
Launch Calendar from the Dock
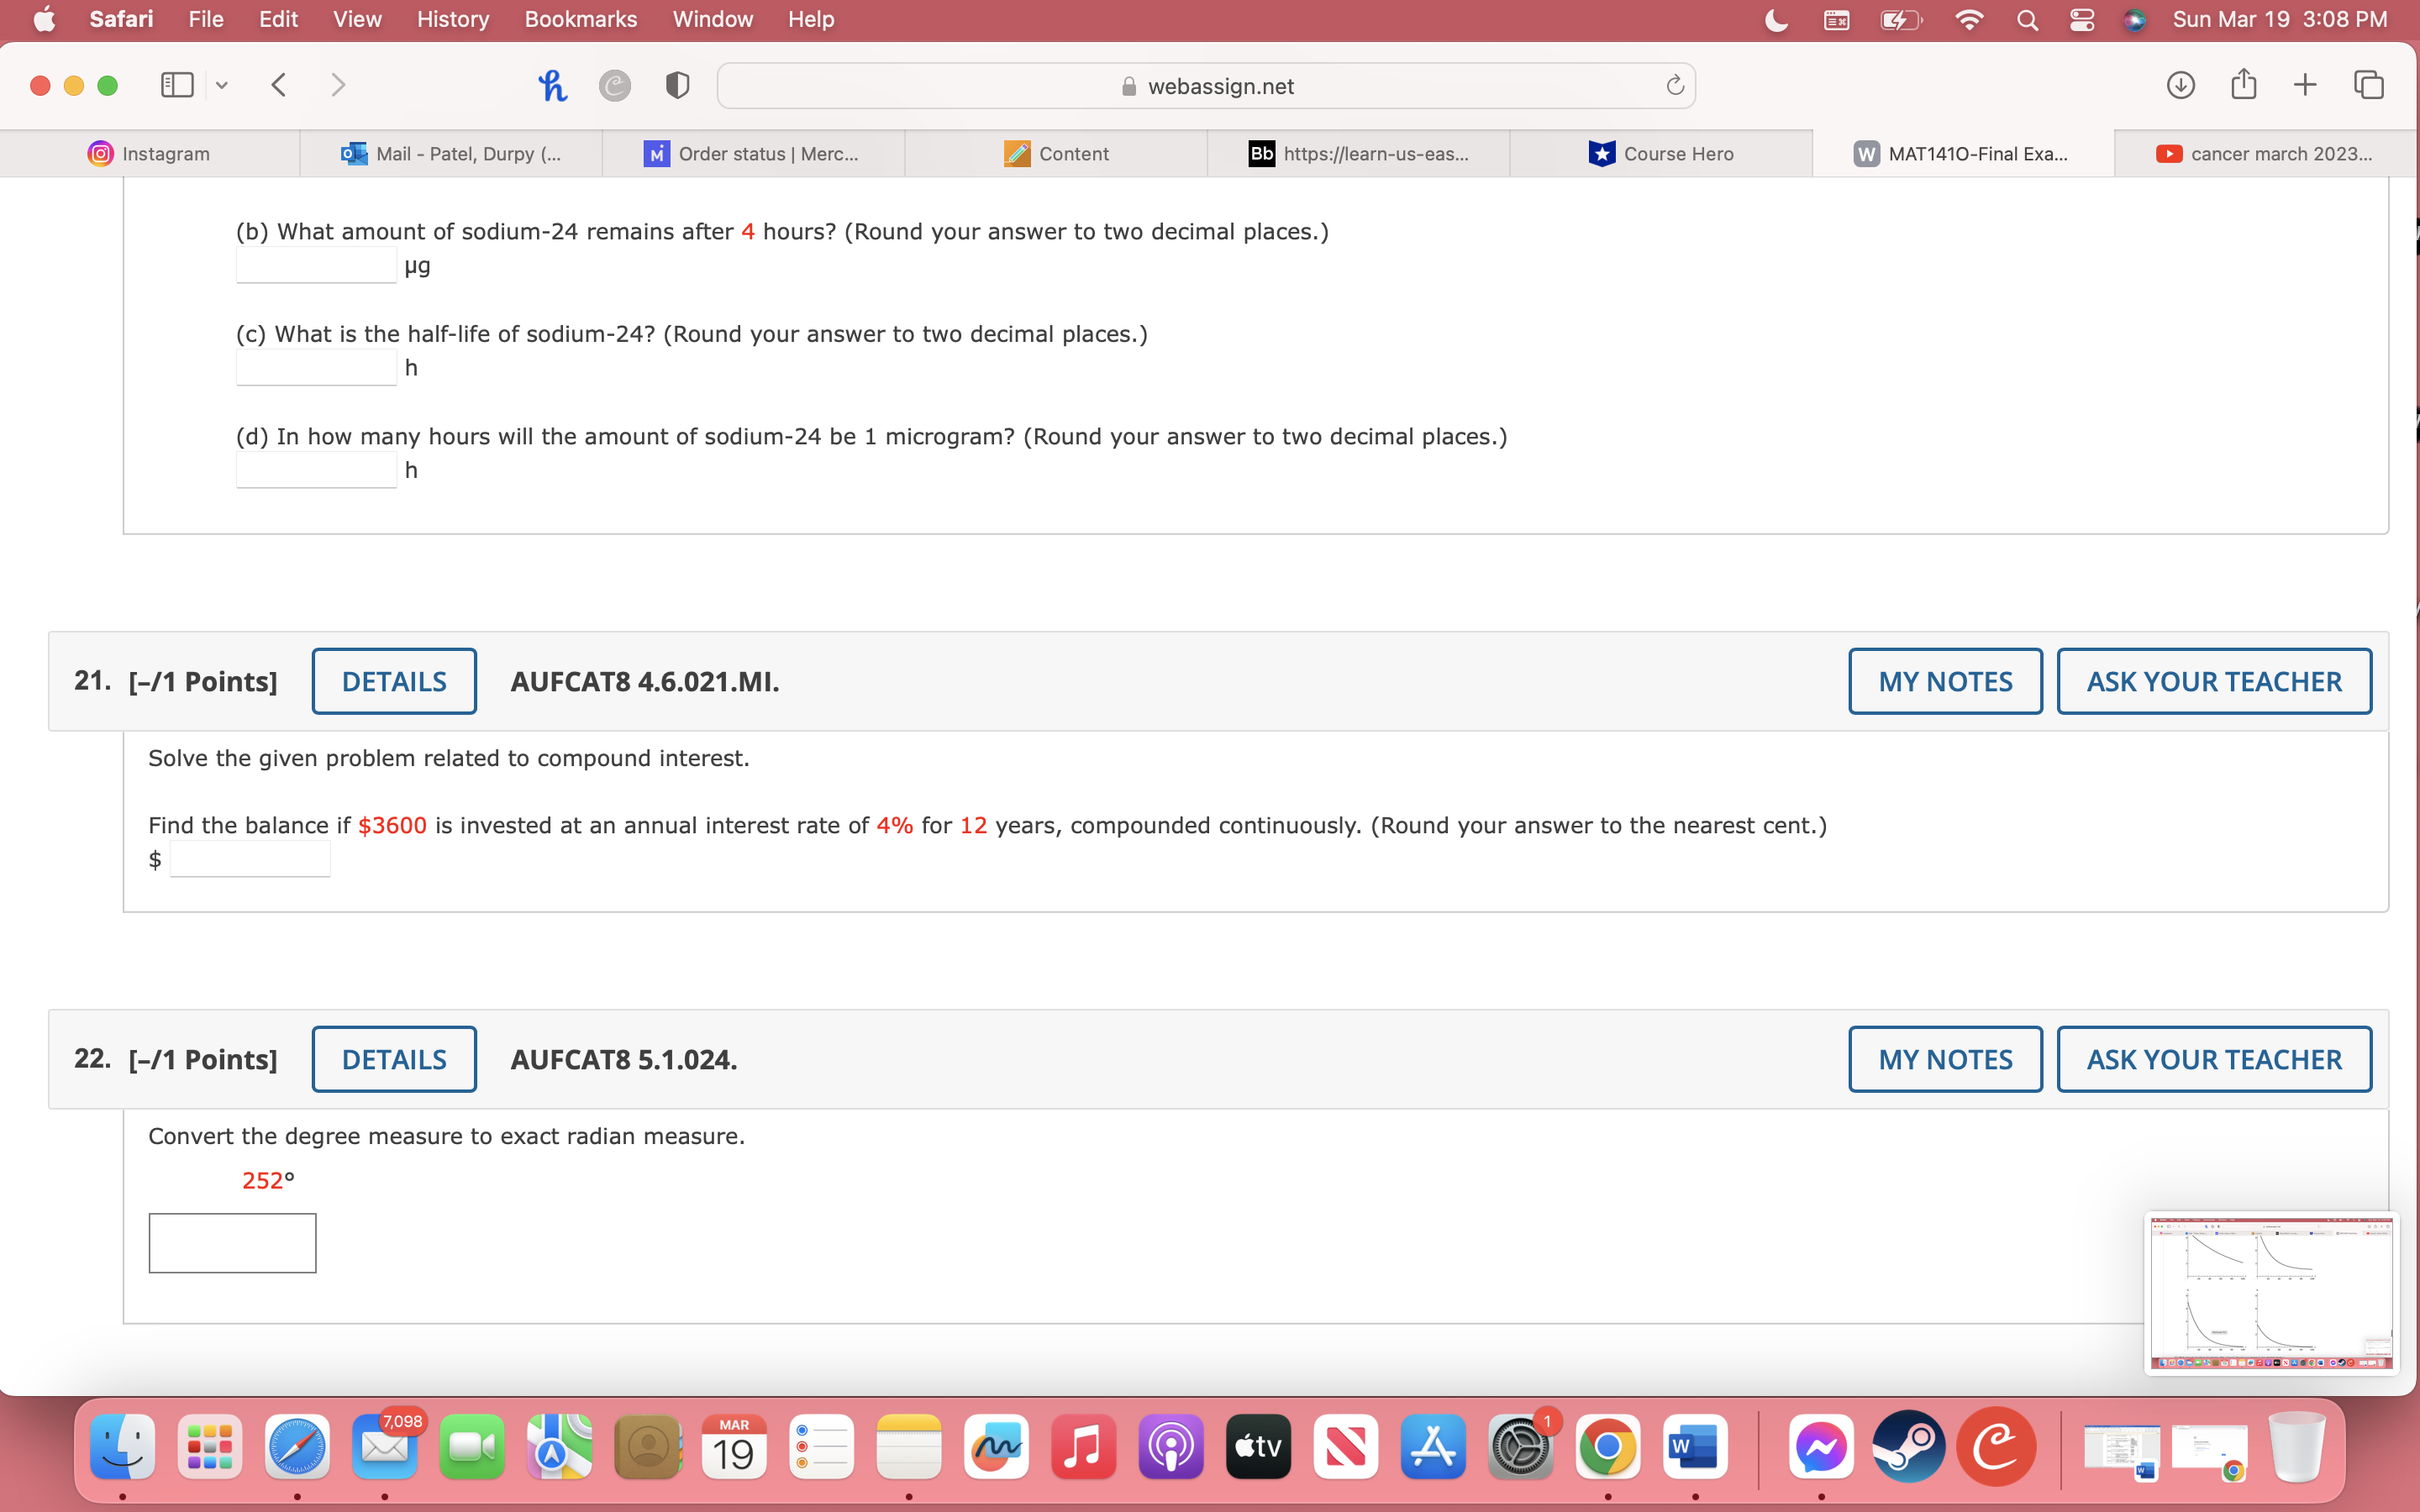734,1447
